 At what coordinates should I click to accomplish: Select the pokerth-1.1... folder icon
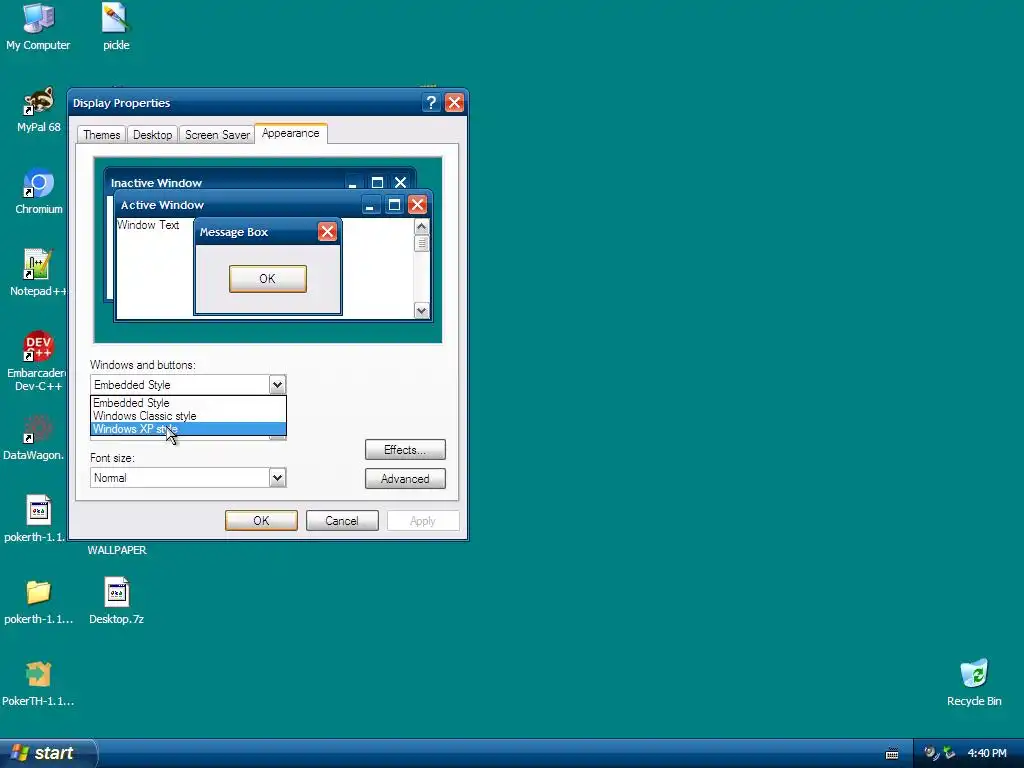[39, 601]
